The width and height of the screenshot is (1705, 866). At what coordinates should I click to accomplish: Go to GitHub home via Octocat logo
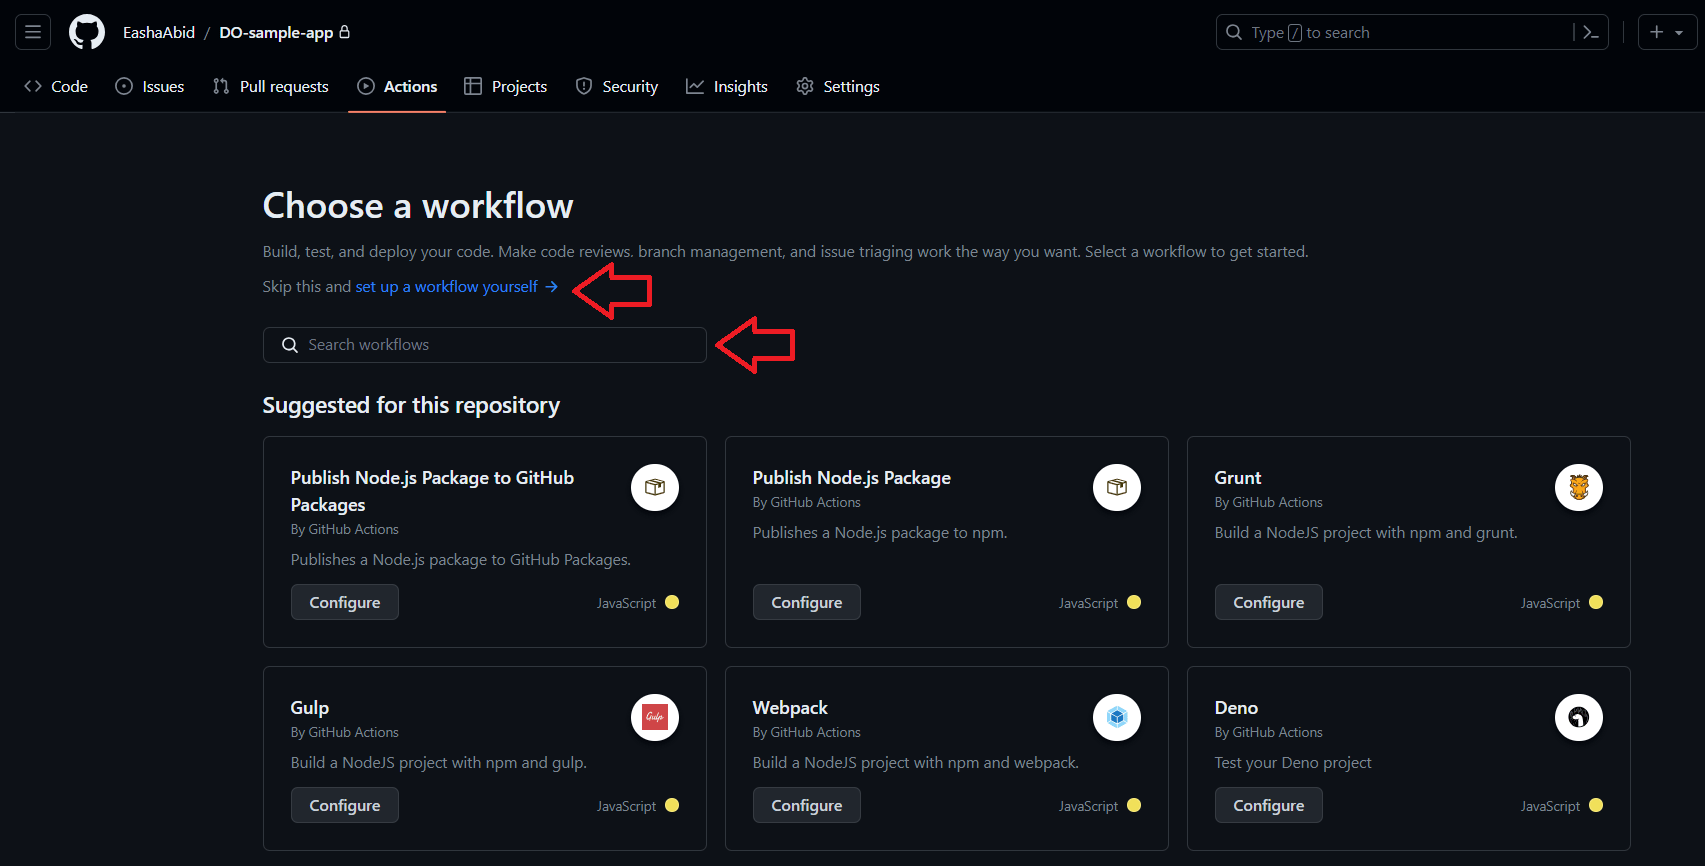coord(87,32)
